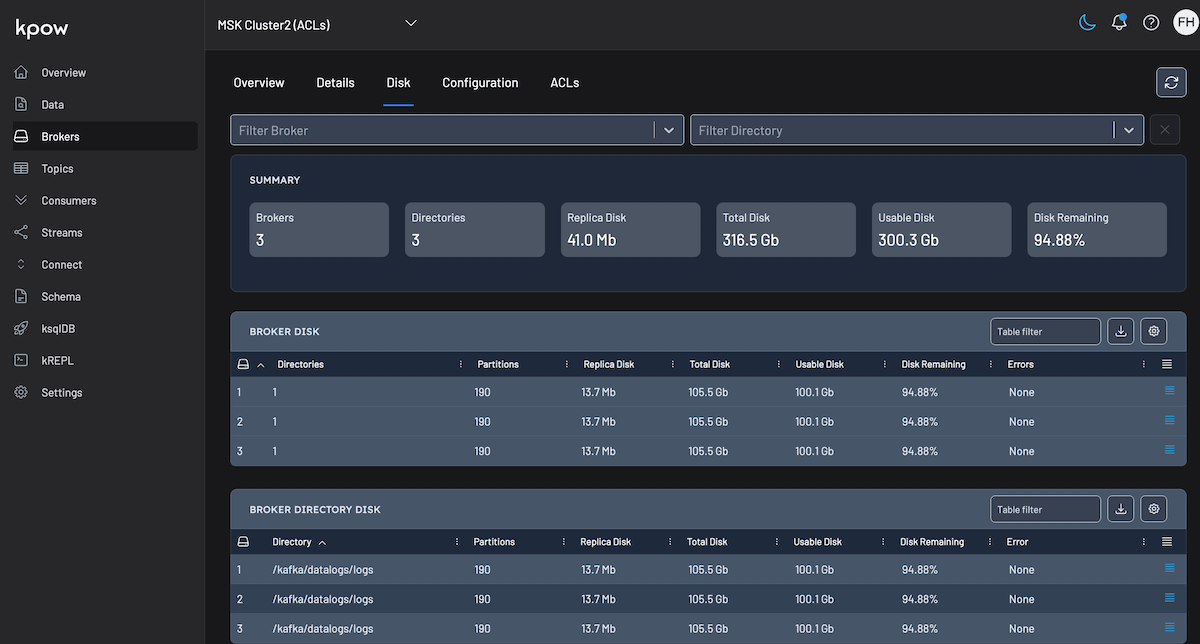This screenshot has height=644, width=1200.
Task: Open the MSK Cluster2 cluster selector
Action: (x=318, y=22)
